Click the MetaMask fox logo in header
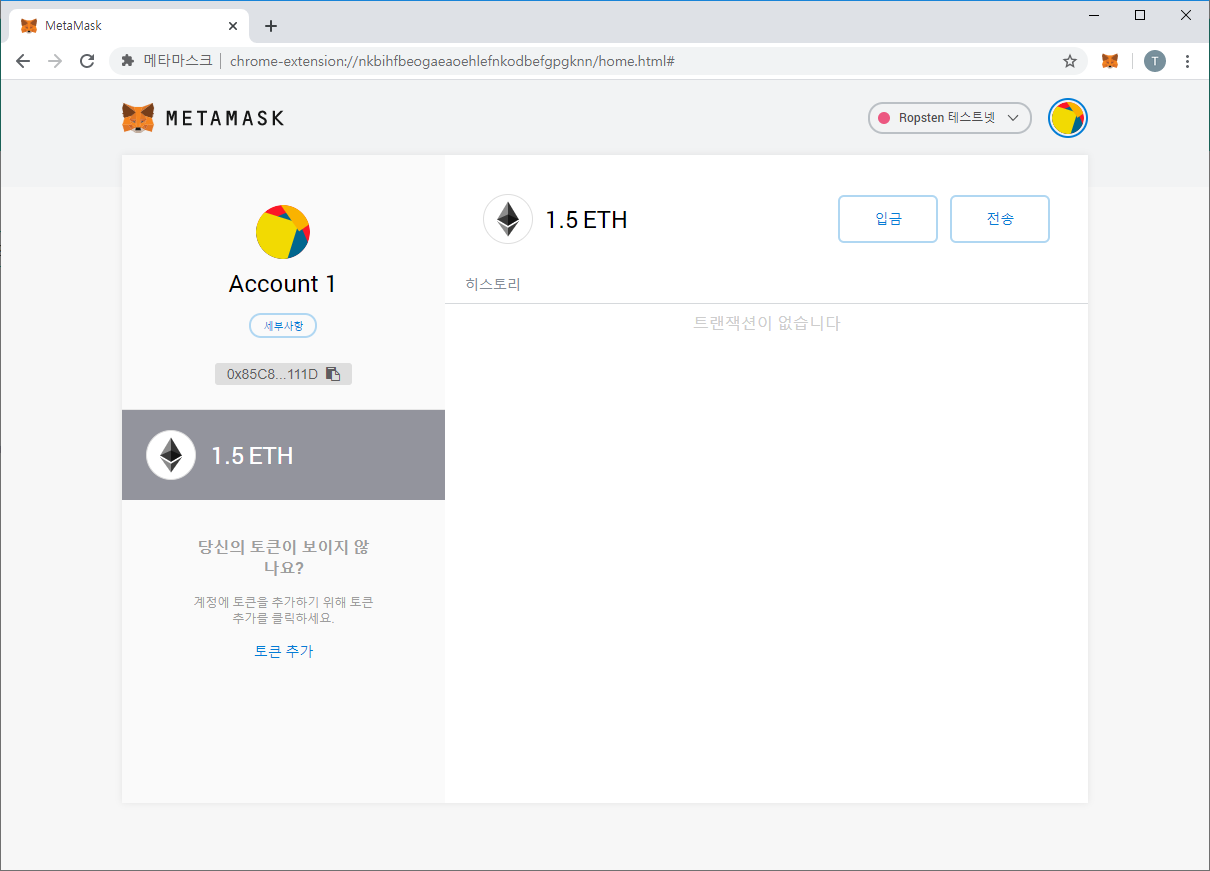1210x871 pixels. coord(138,118)
